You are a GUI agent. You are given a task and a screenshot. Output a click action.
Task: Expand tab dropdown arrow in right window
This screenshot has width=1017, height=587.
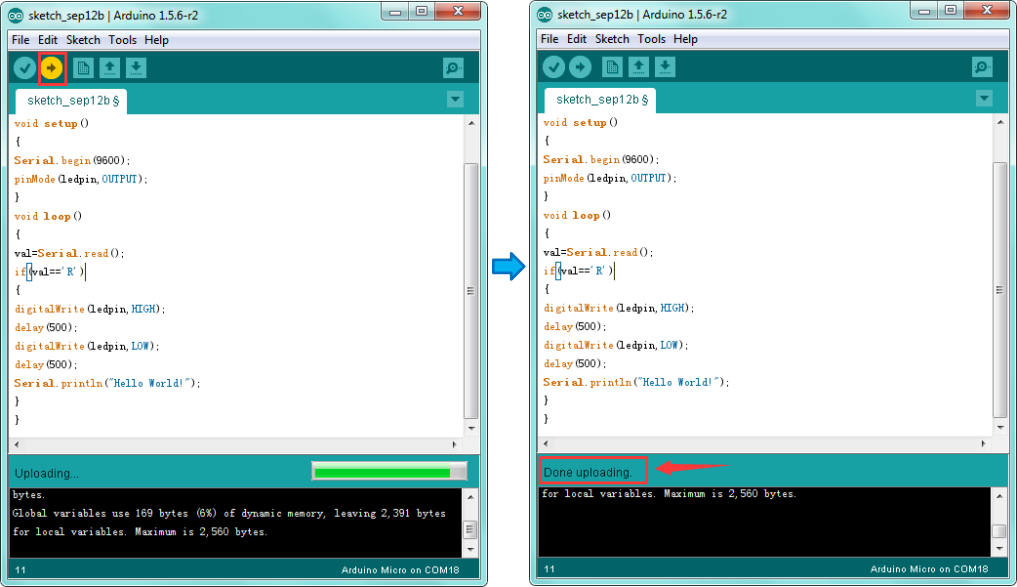(x=984, y=99)
